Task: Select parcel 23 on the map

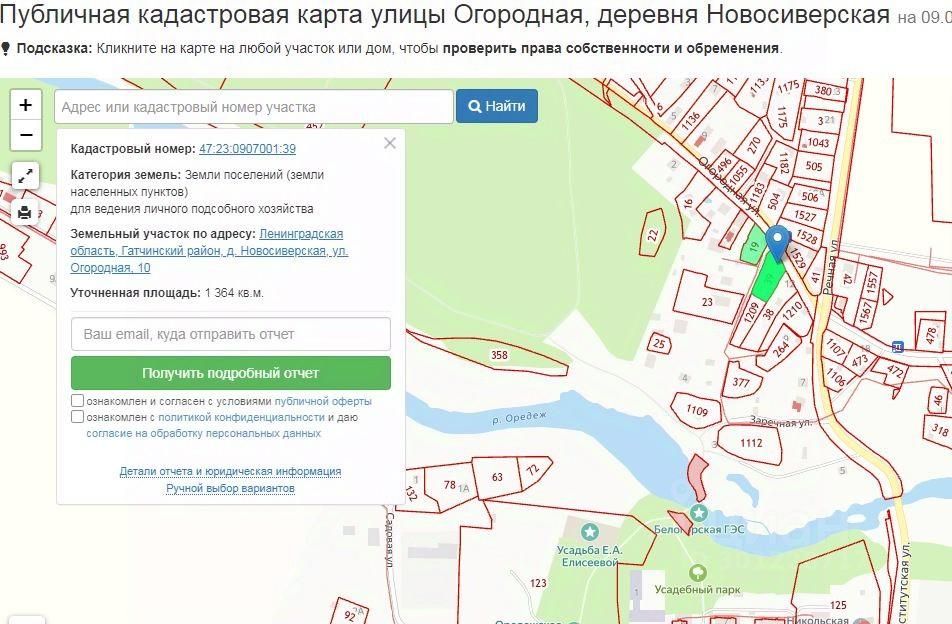Action: [x=707, y=302]
